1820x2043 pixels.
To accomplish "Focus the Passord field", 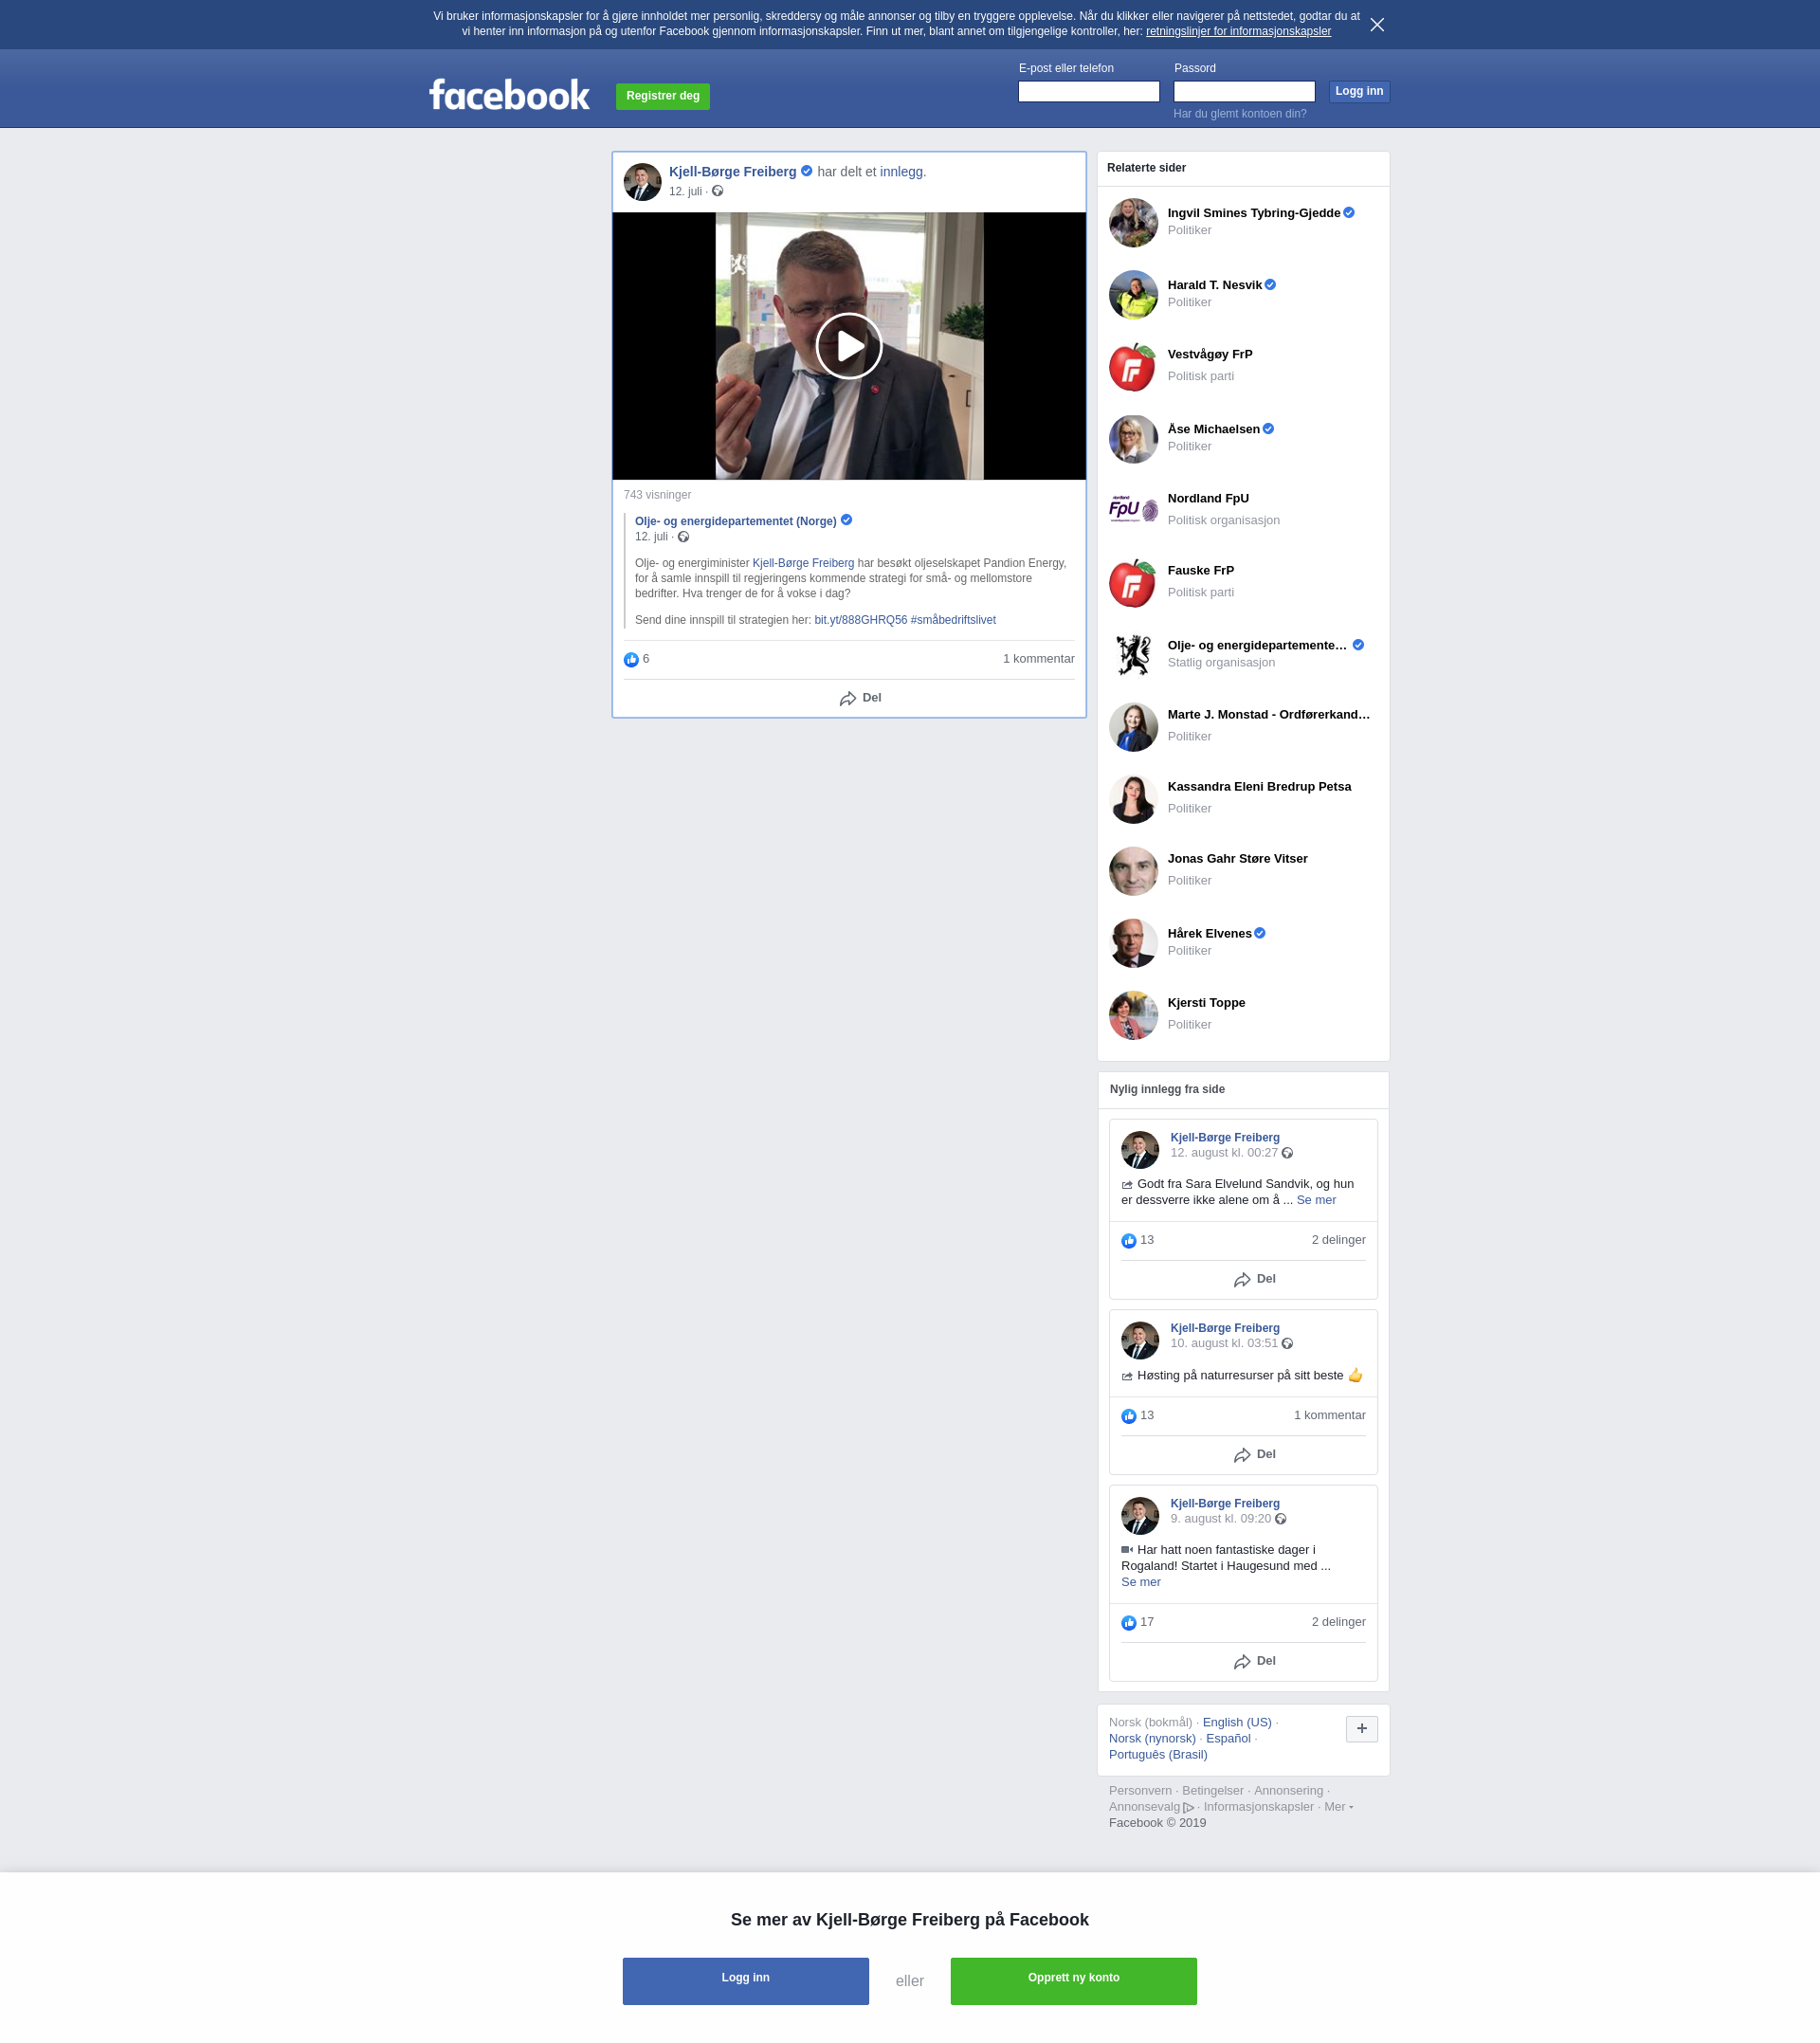I will (1243, 91).
